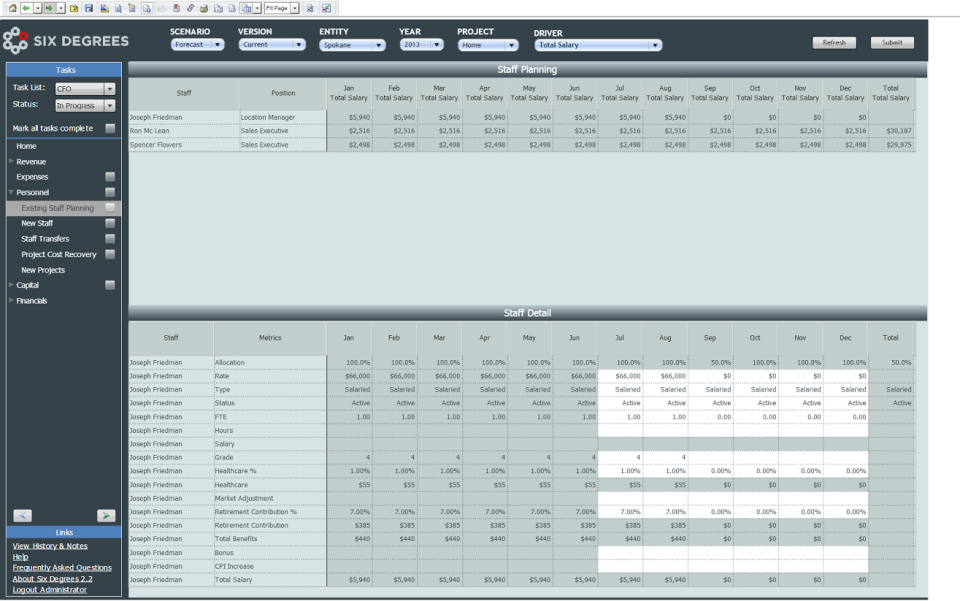Open the Frequently Asked Questions link
This screenshot has width=960, height=601.
point(62,568)
